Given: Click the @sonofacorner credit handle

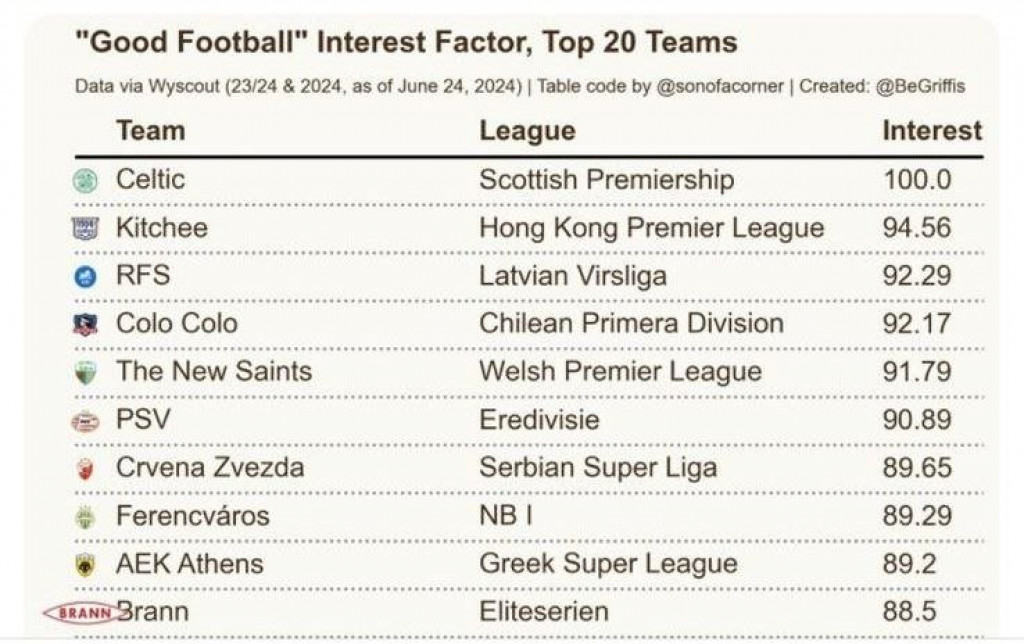Looking at the screenshot, I should point(720,87).
